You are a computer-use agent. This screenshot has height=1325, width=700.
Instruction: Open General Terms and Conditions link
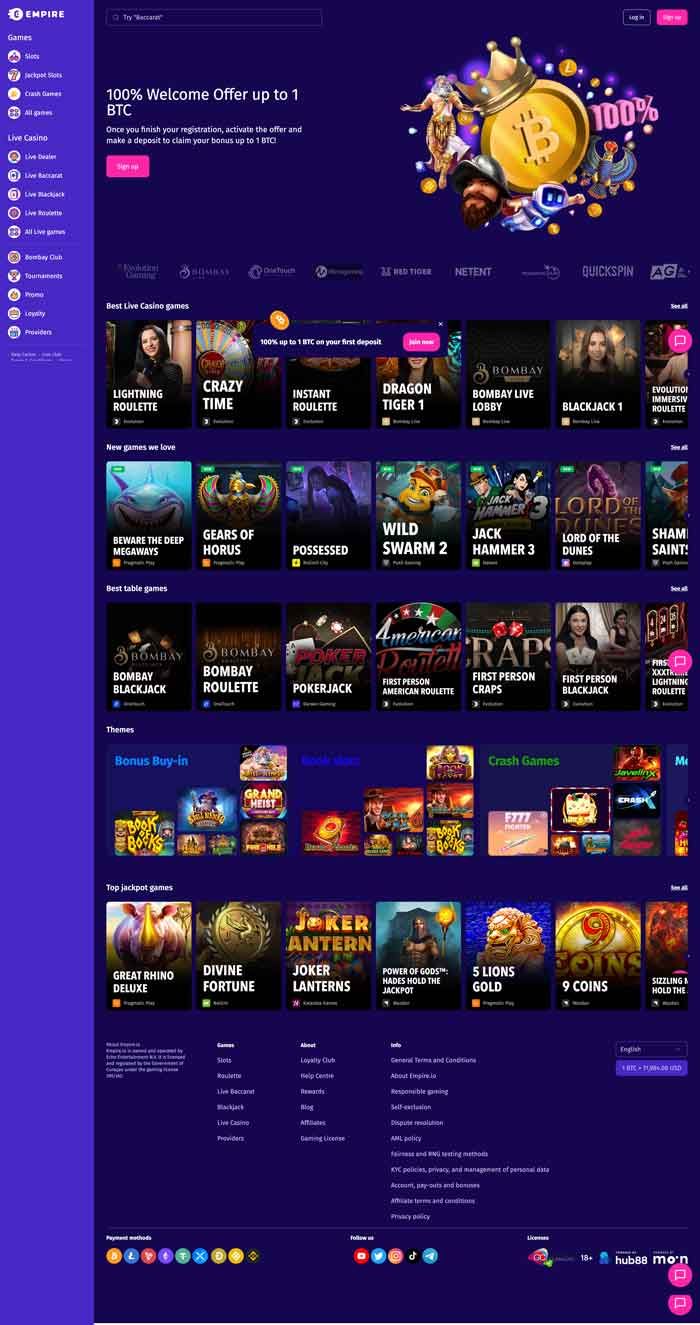433,1060
